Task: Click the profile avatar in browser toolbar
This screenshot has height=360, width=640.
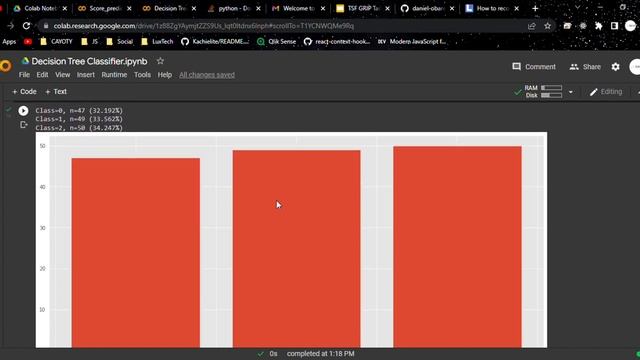Action: [631, 26]
